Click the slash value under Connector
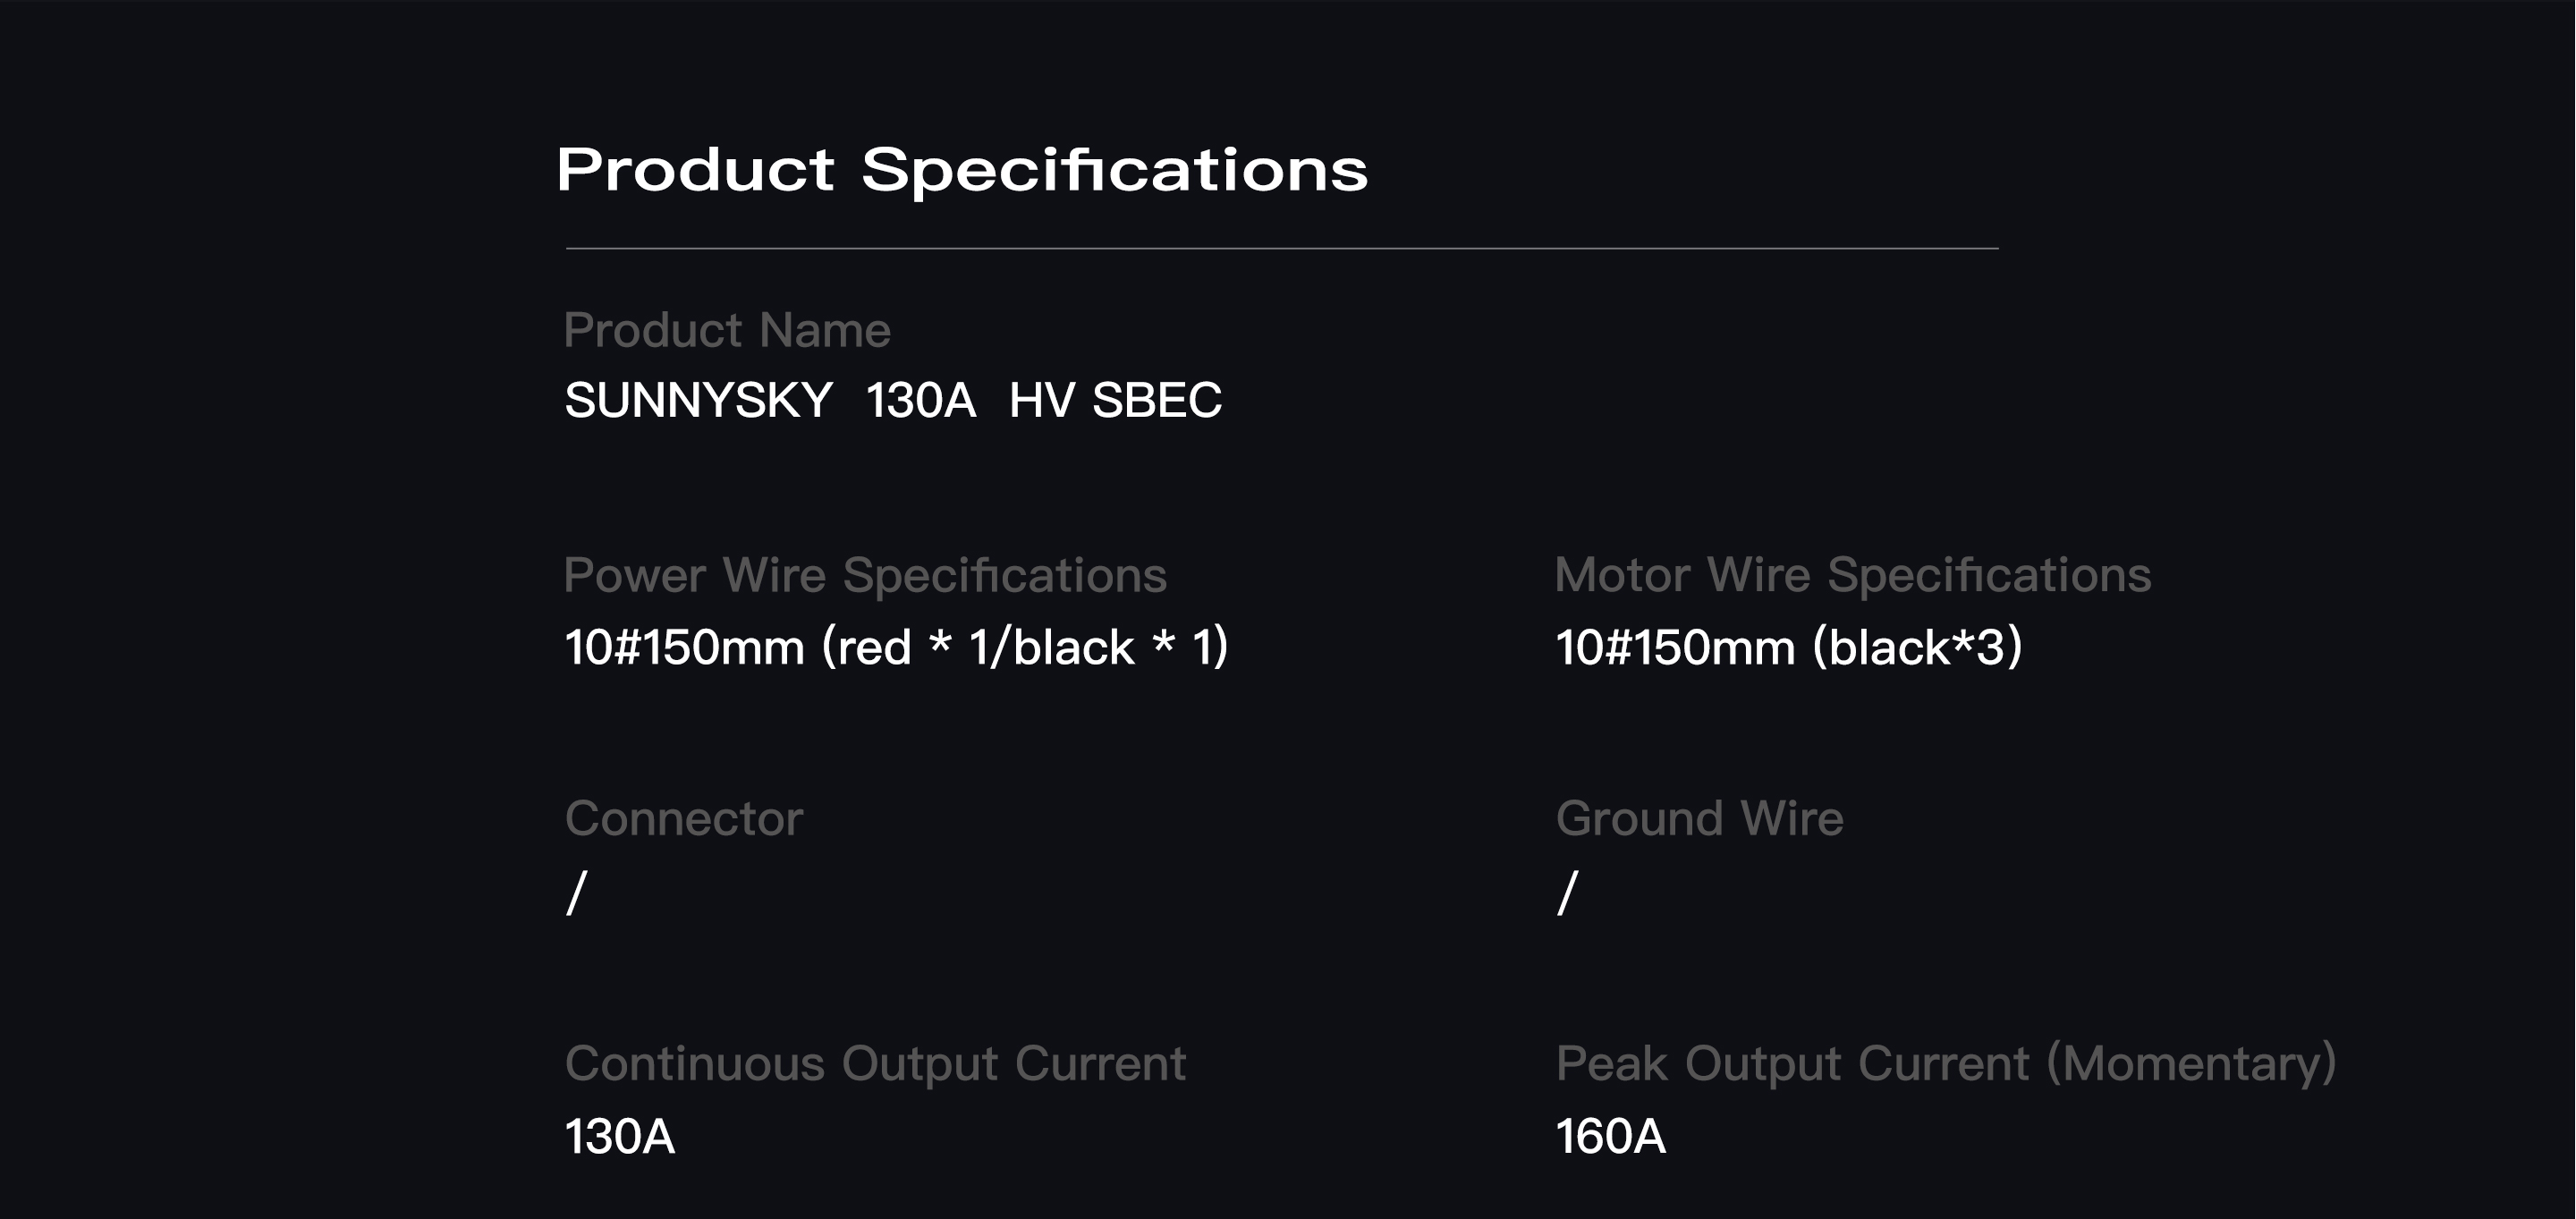 click(x=577, y=892)
